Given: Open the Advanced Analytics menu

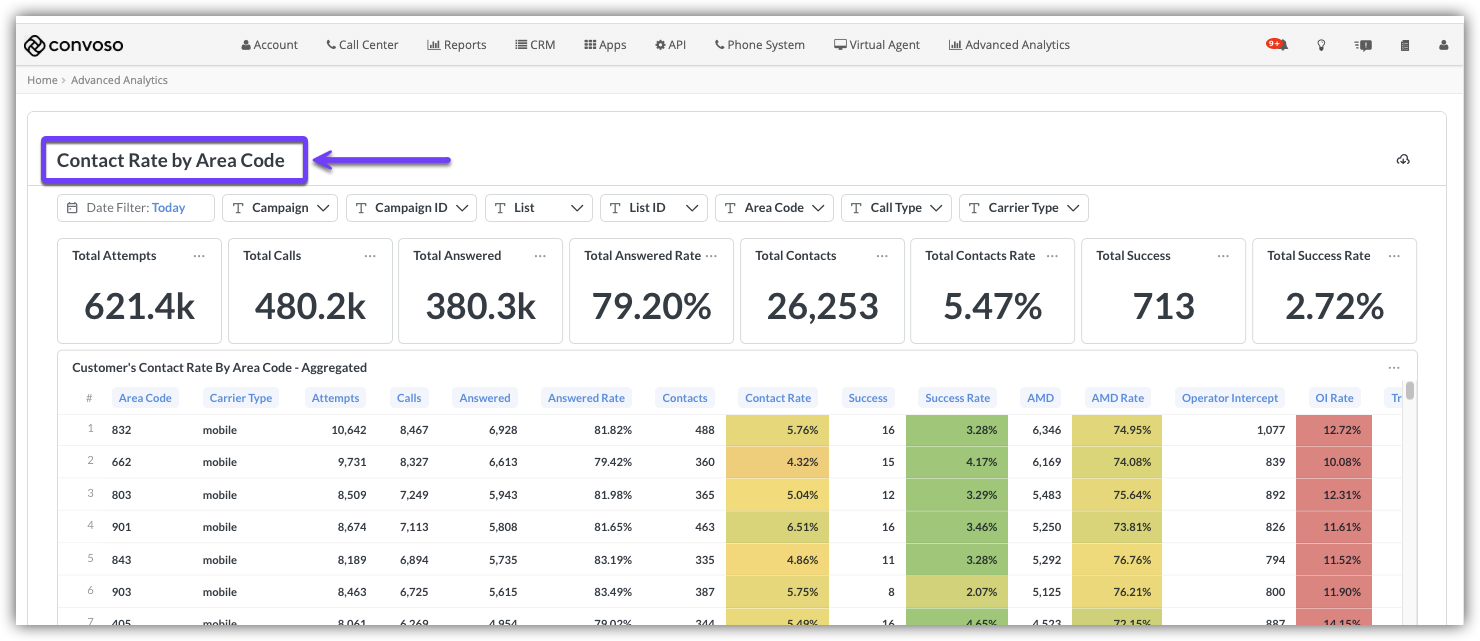Looking at the screenshot, I should pos(1009,45).
